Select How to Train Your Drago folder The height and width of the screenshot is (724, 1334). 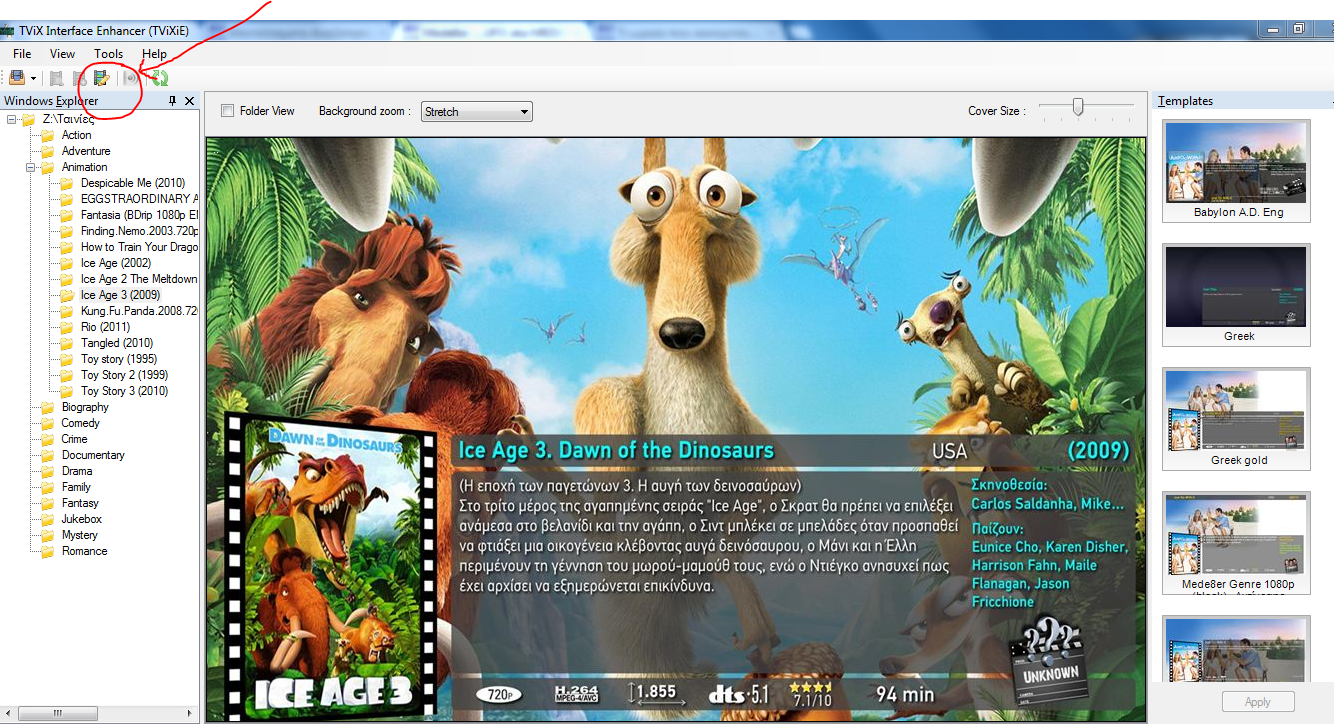(x=139, y=247)
